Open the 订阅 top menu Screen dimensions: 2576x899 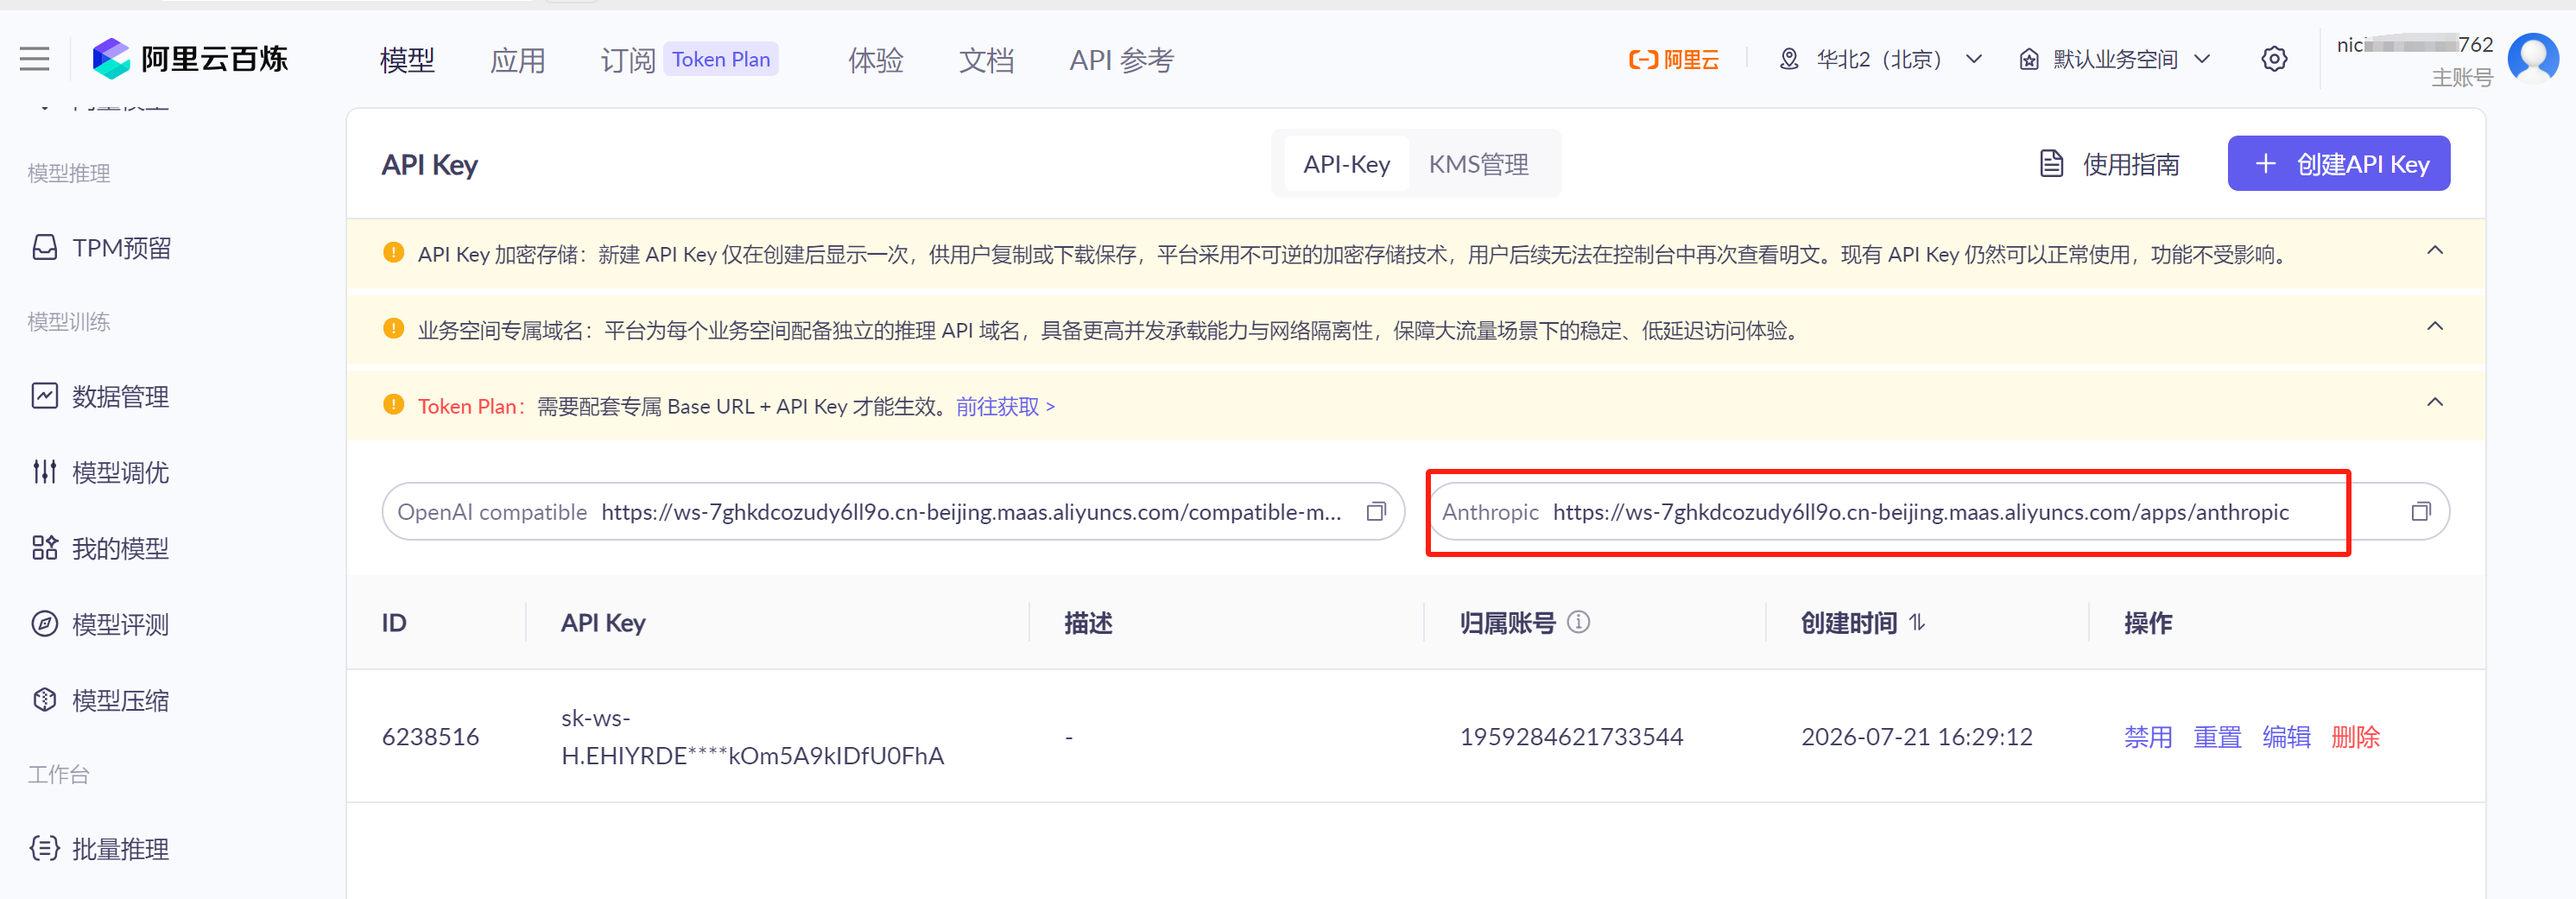[628, 60]
